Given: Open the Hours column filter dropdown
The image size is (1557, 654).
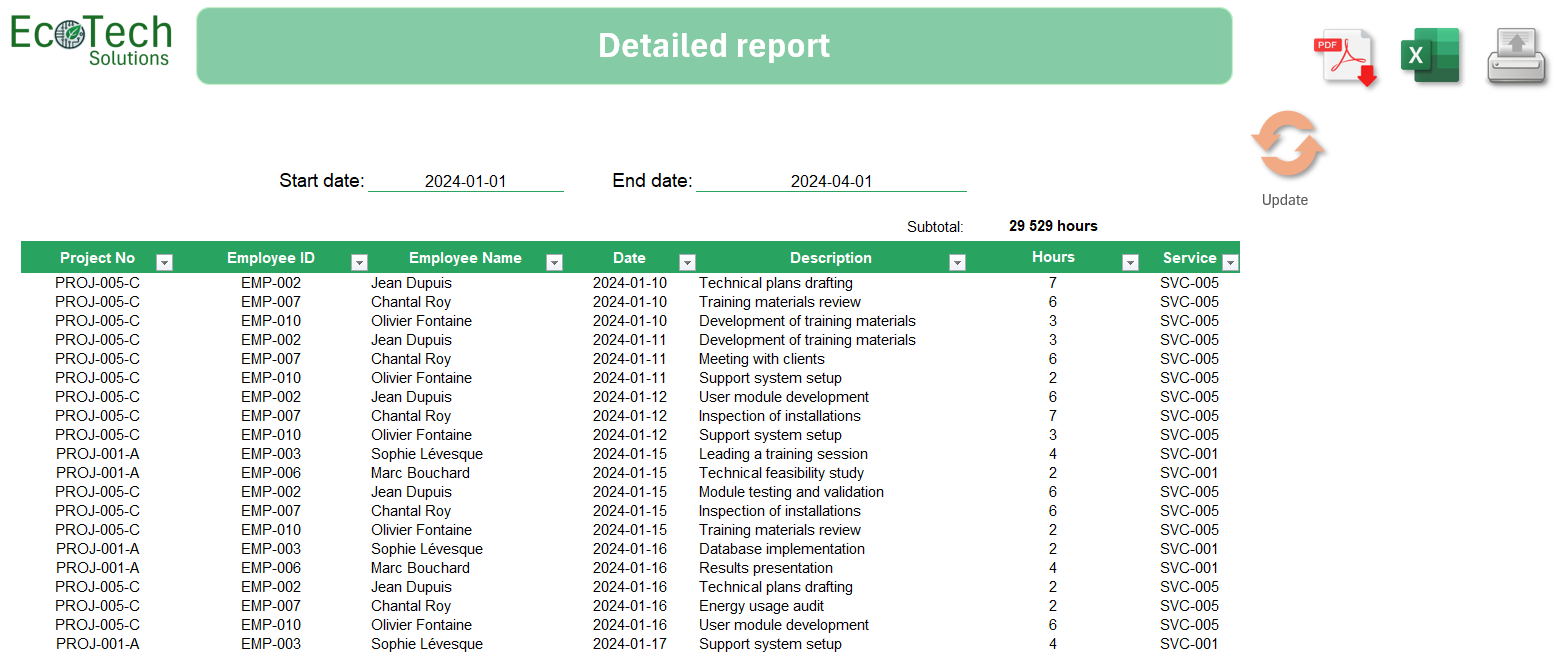Looking at the screenshot, I should (x=1130, y=262).
